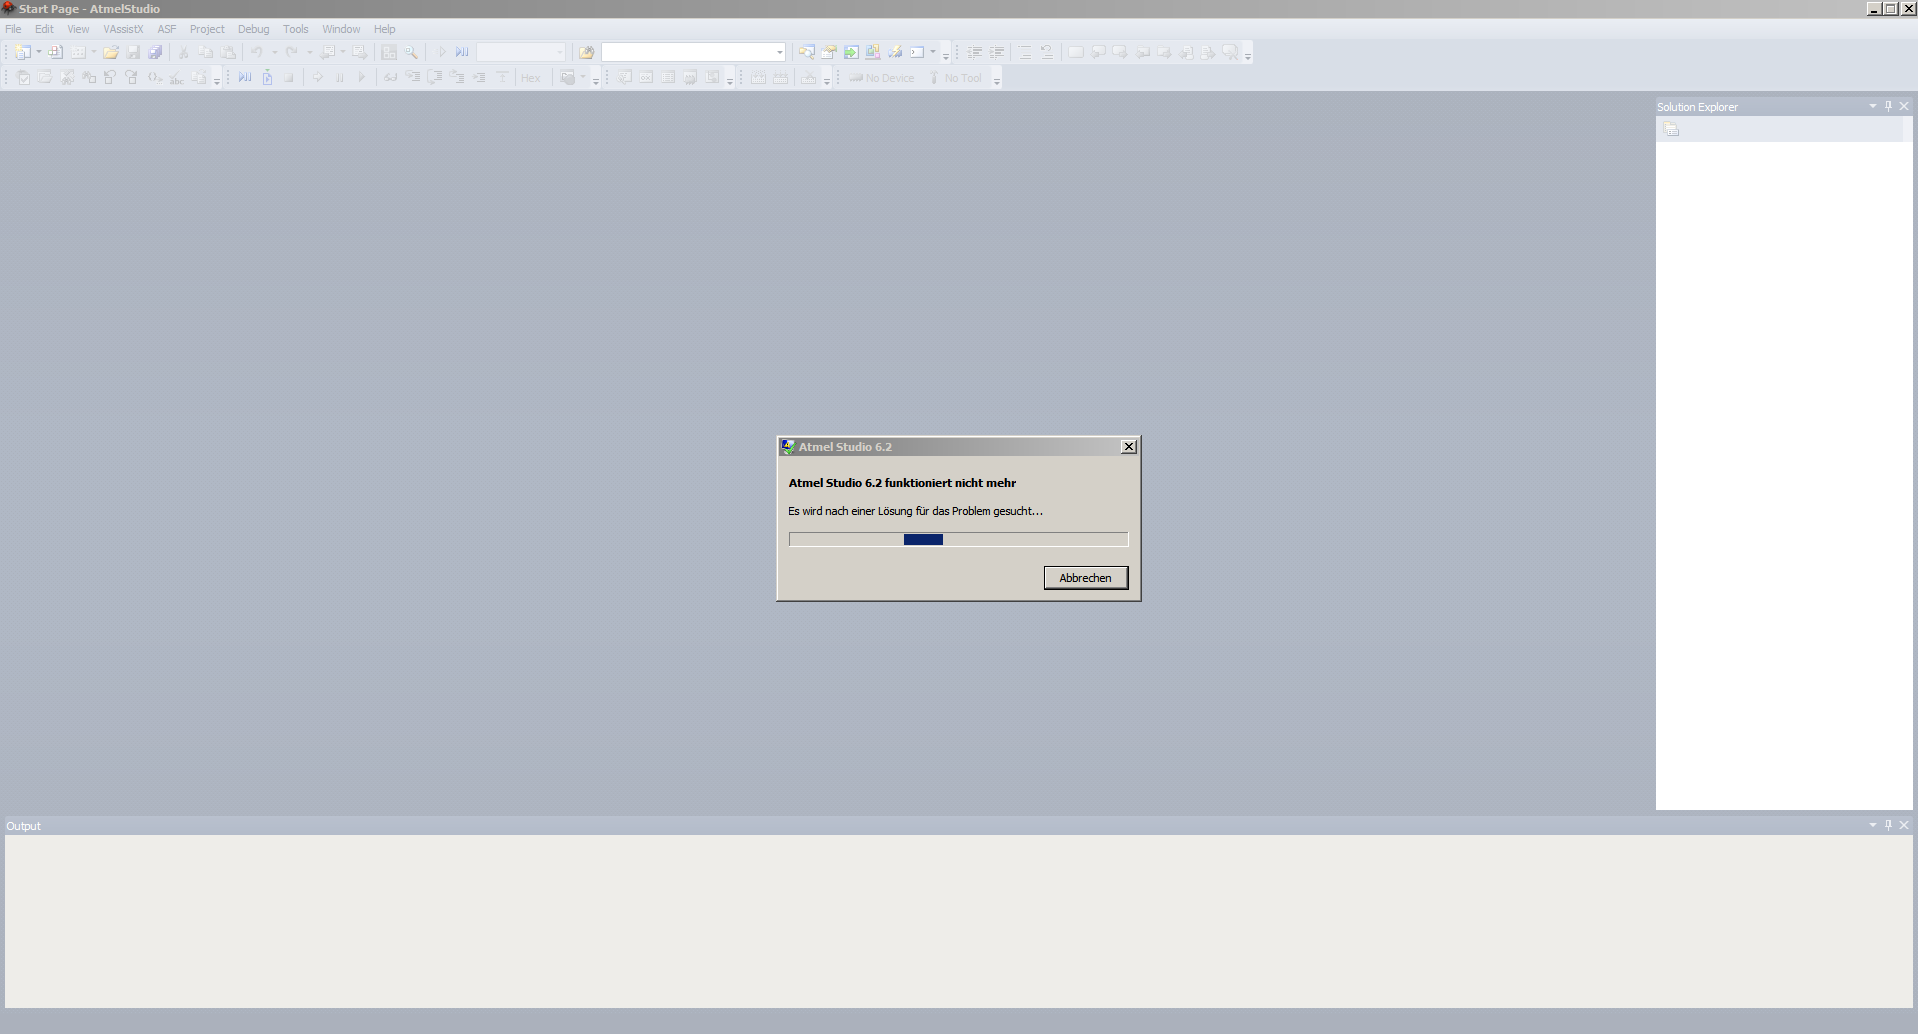Click the Solution Explorer properties icon

[x=1671, y=129]
